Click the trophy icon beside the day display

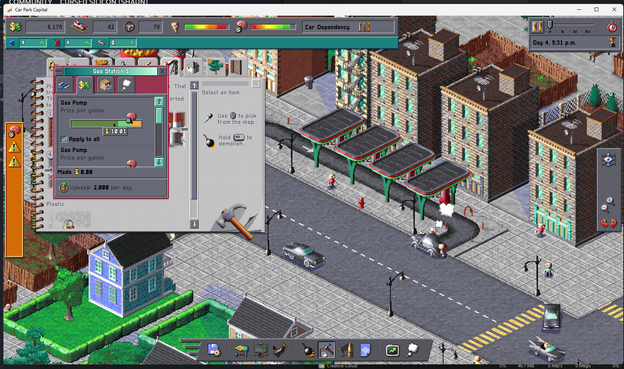click(x=612, y=42)
